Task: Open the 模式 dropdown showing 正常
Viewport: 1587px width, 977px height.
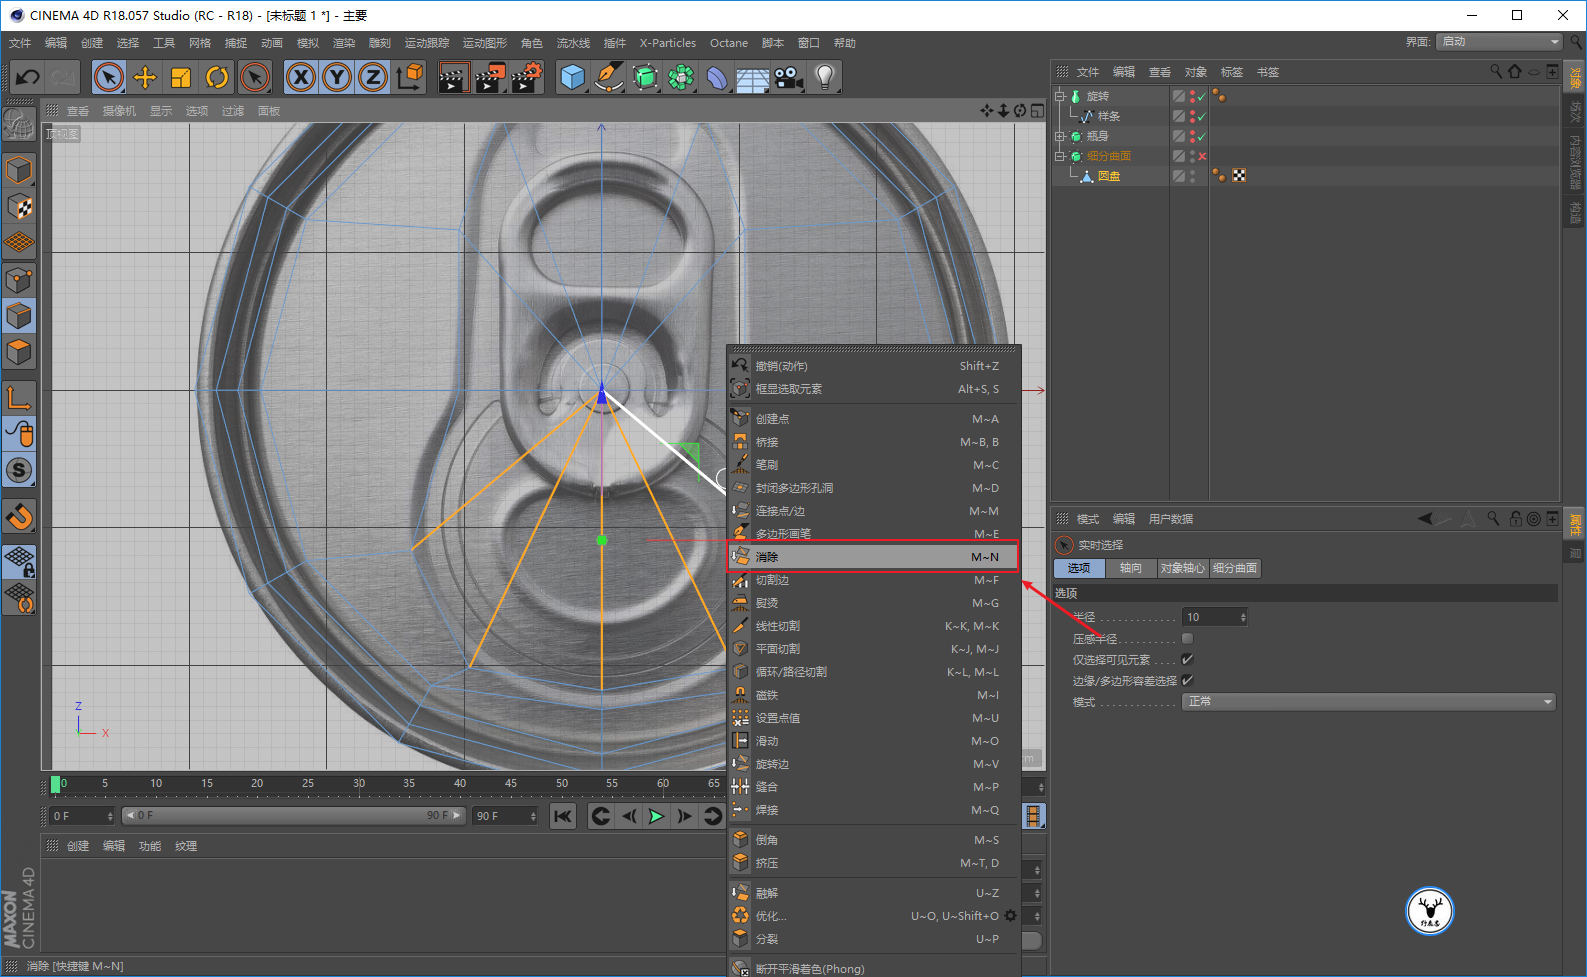Action: (x=1368, y=702)
